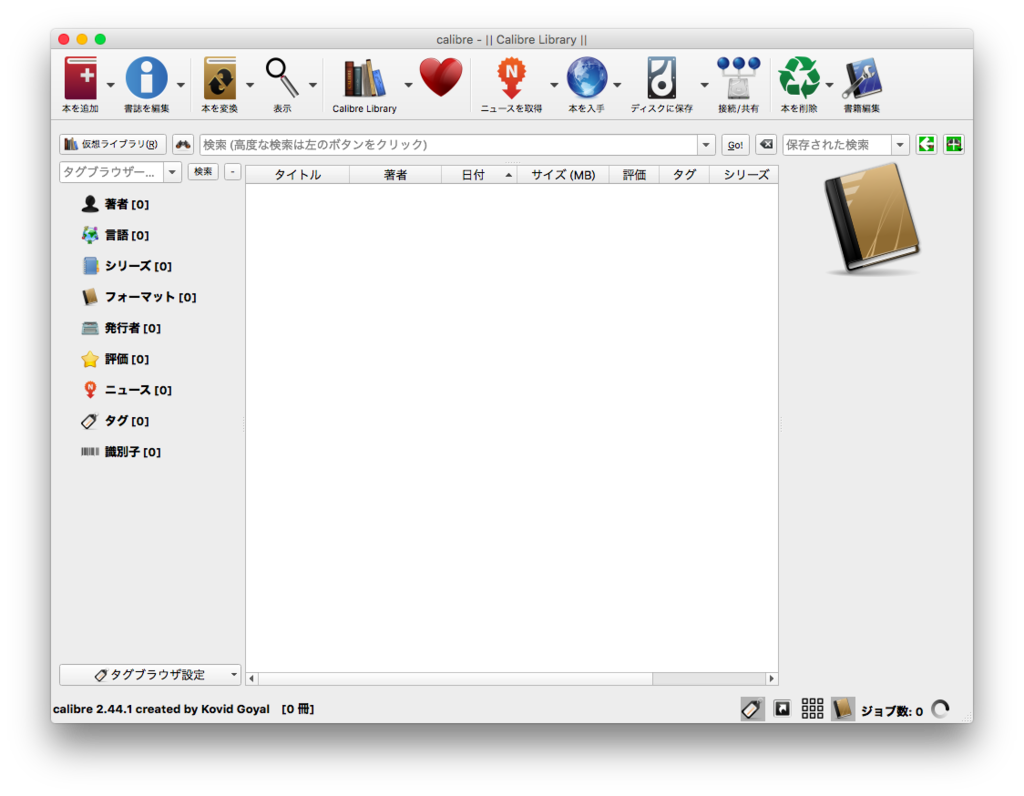Open the 本を削除 dropdown arrow
This screenshot has height=796, width=1024.
coord(829,85)
